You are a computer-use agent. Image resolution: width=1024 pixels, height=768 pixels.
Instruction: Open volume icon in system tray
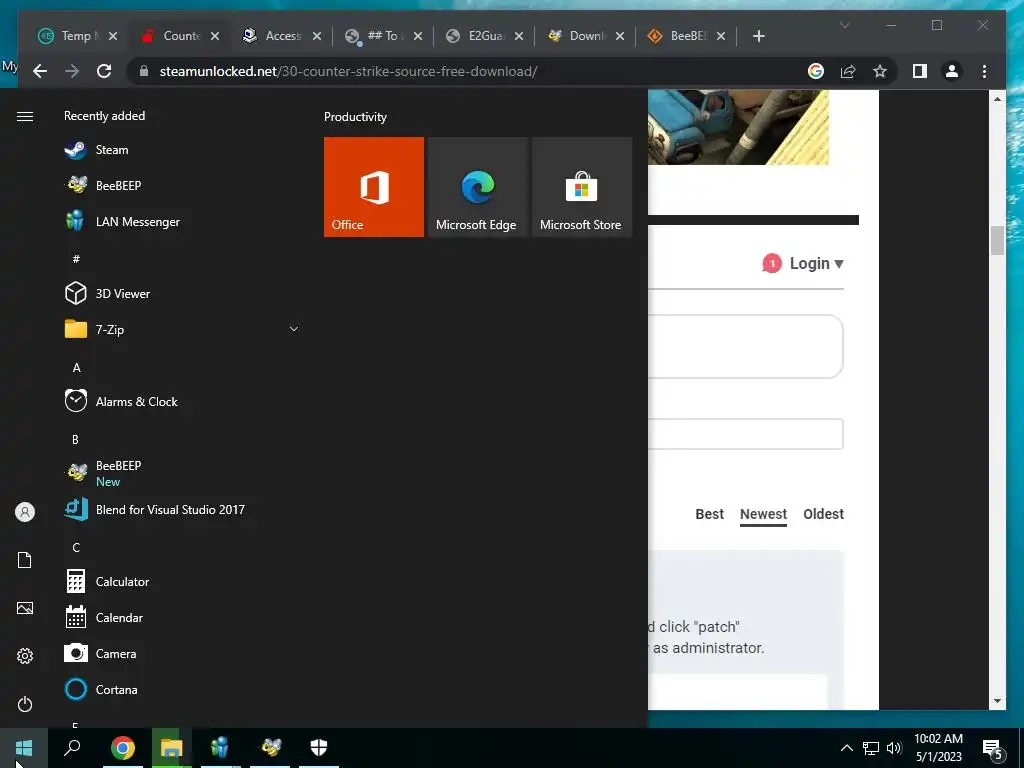point(894,748)
